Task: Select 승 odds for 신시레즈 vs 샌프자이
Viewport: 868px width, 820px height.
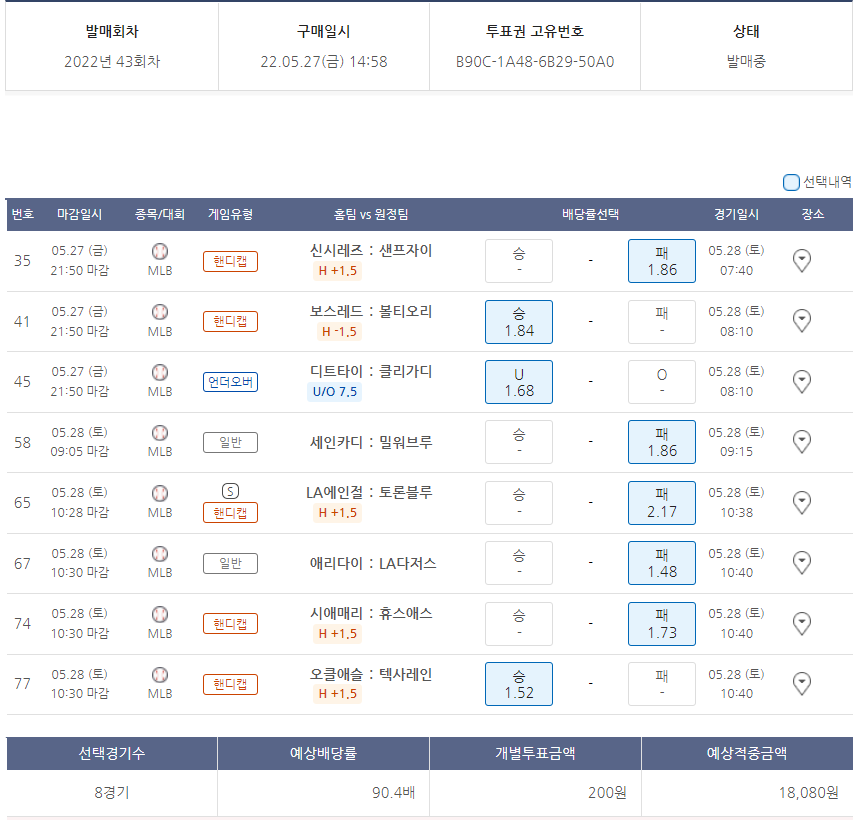Action: coord(519,261)
